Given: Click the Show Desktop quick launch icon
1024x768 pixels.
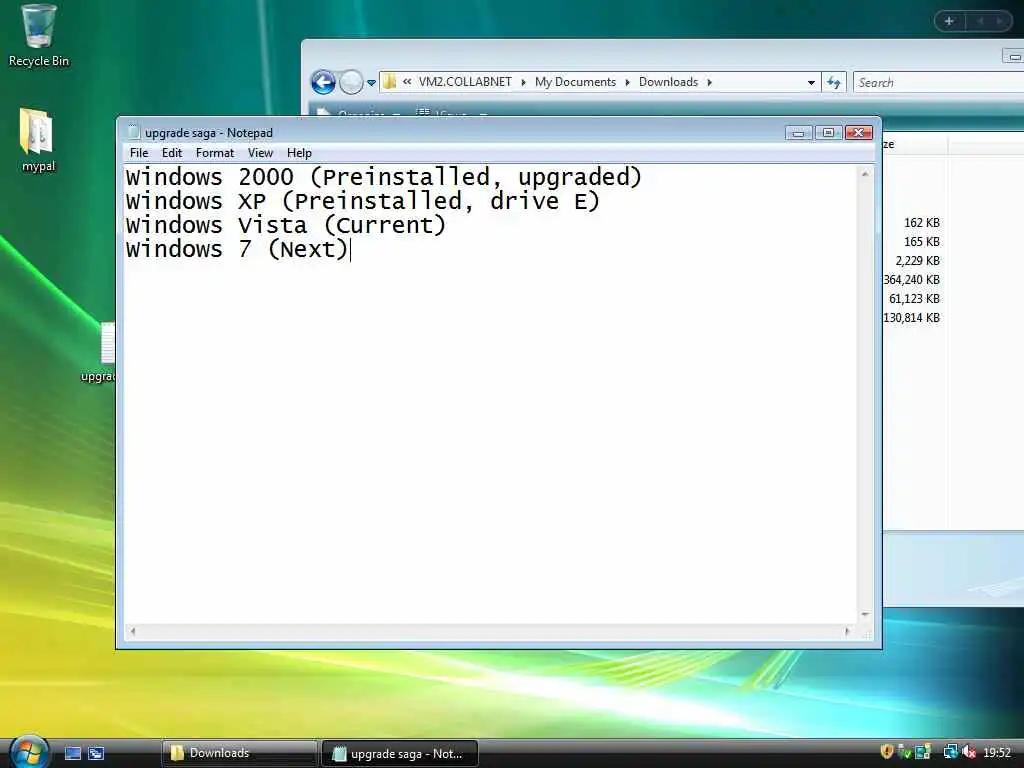Looking at the screenshot, I should pos(72,753).
